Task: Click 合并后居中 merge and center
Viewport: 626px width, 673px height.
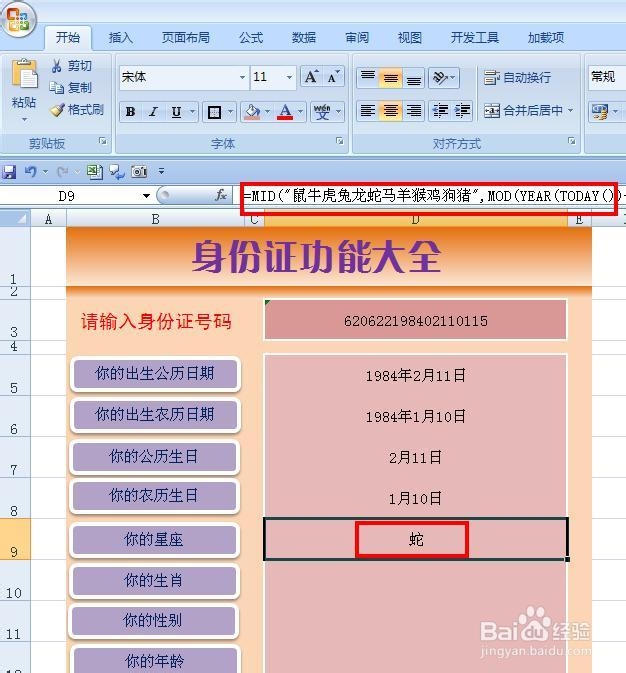Action: coord(523,111)
